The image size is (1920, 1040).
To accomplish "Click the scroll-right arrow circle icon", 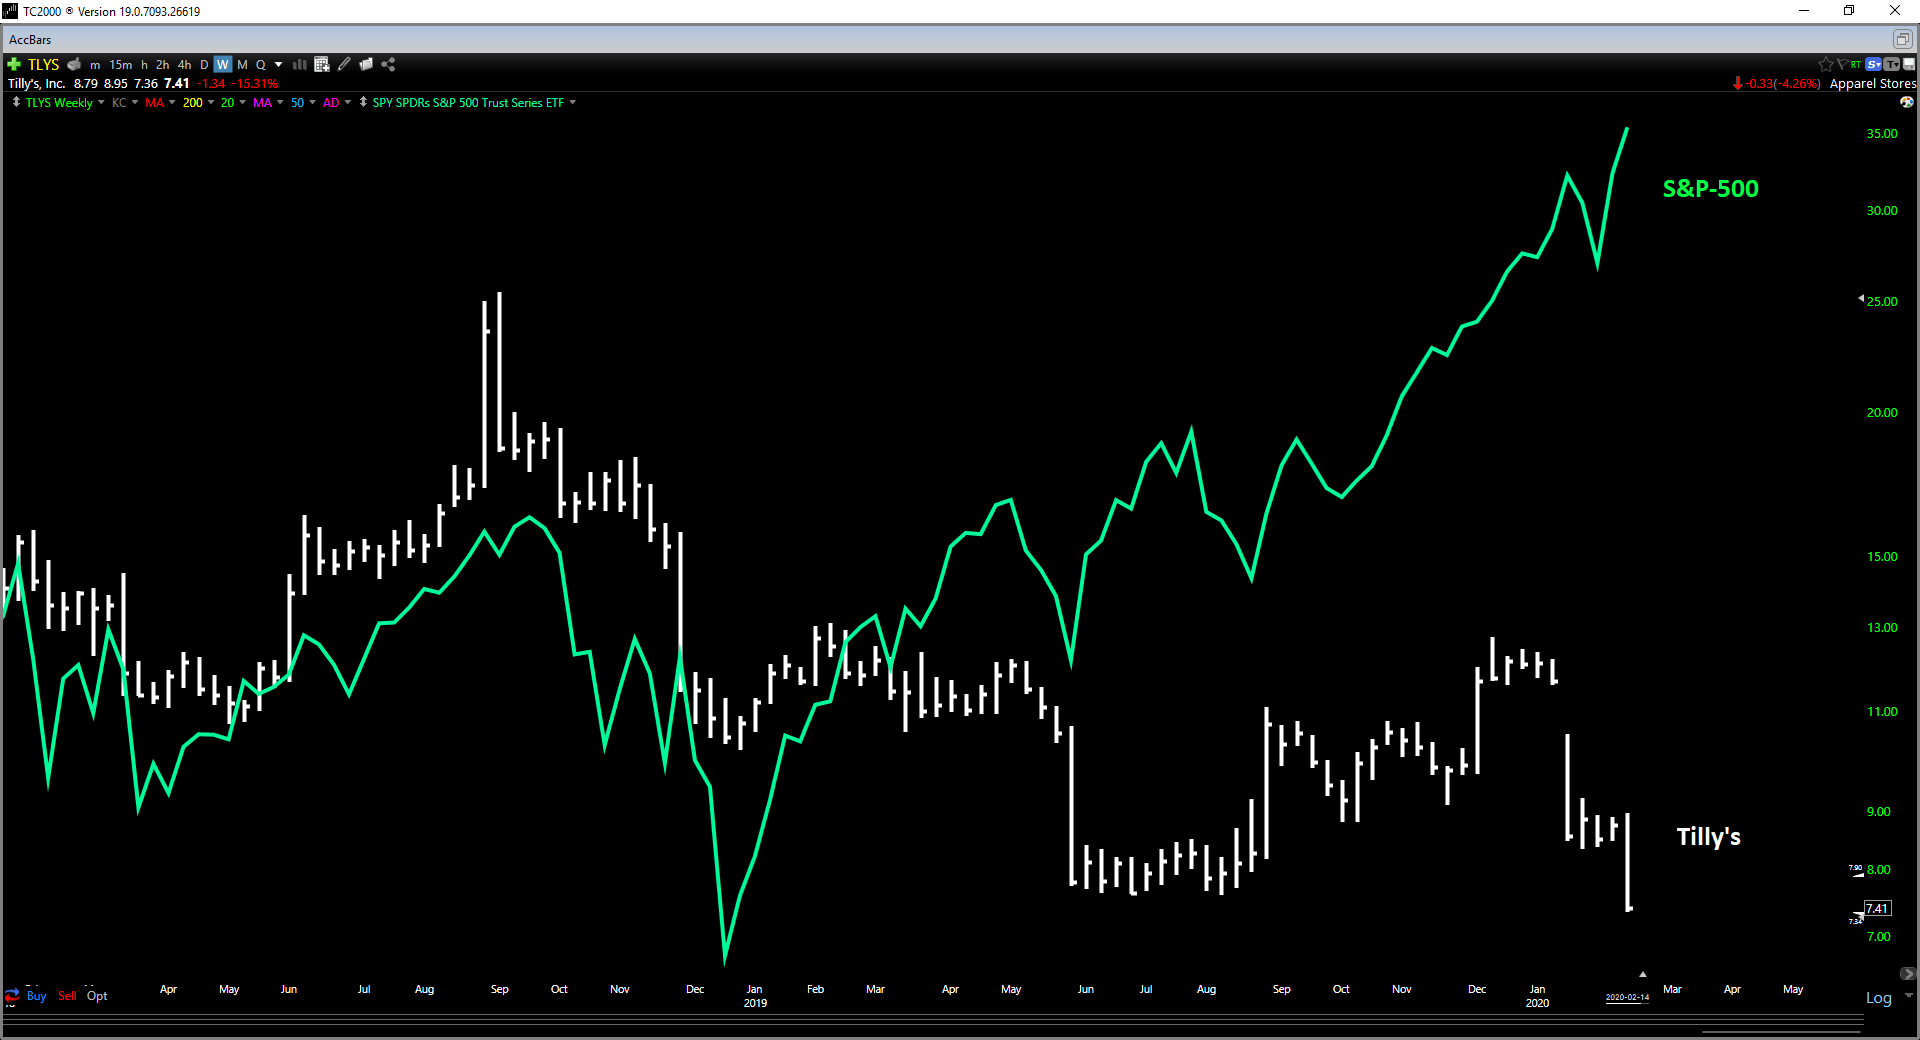I will tap(1907, 973).
